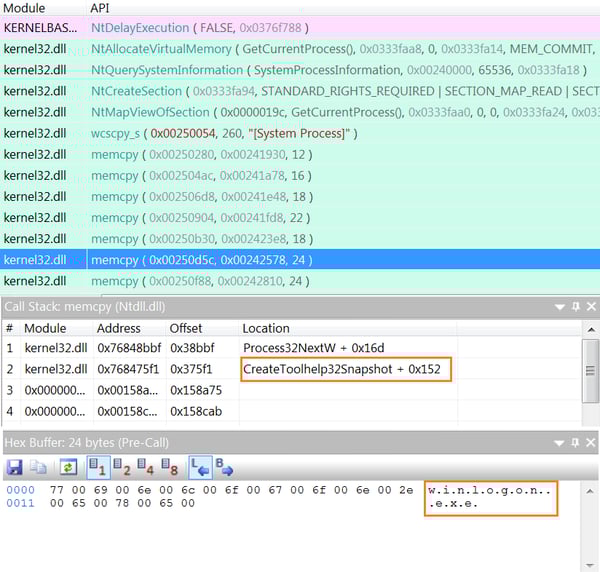Pin the Hex Buffer panel

[x=575, y=443]
